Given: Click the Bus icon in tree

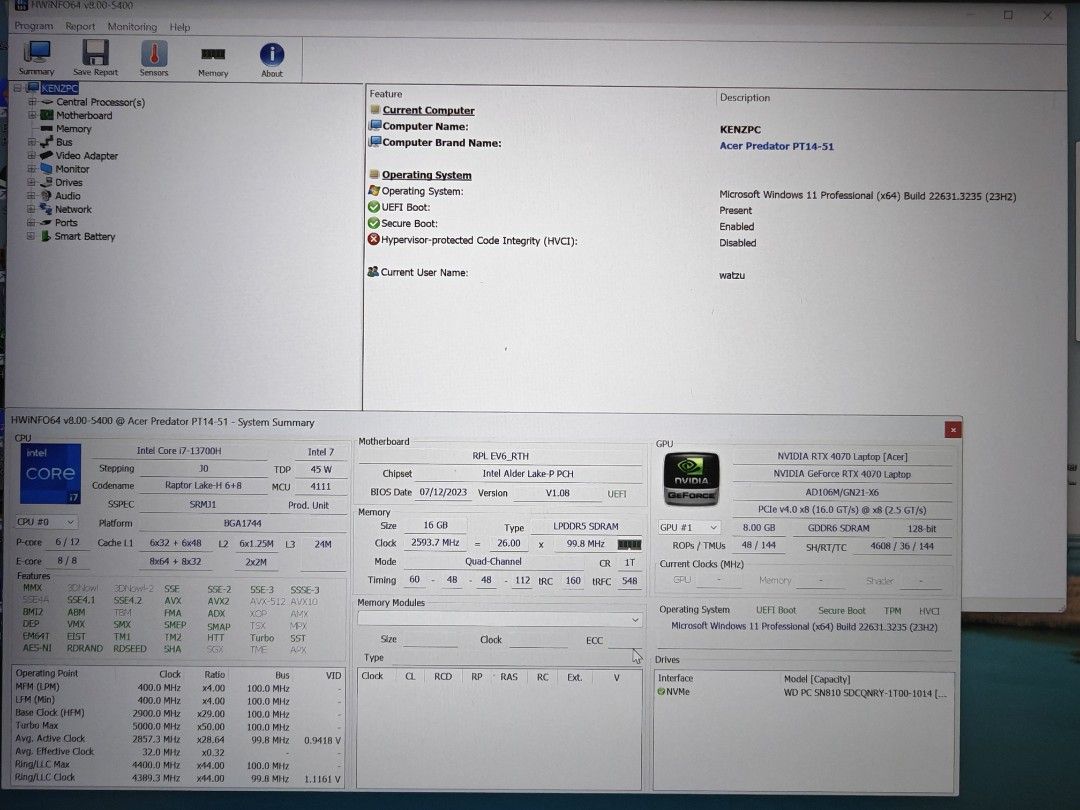Looking at the screenshot, I should (x=47, y=142).
